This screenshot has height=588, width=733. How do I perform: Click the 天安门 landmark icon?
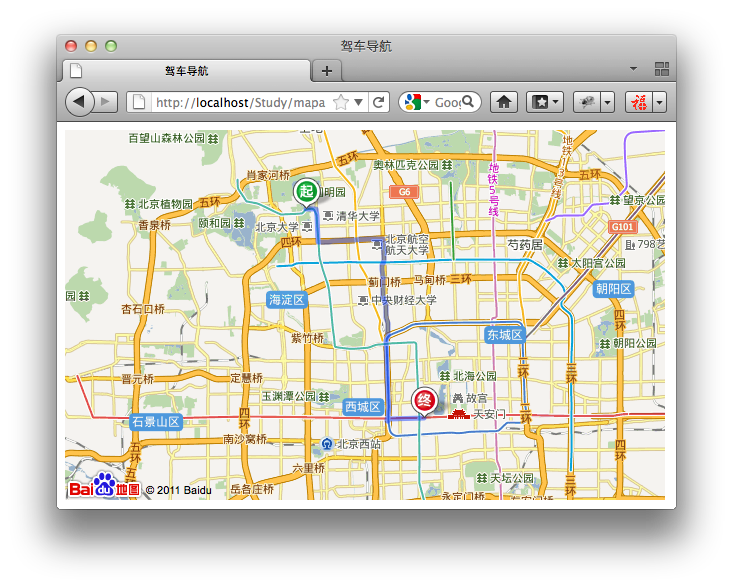click(459, 414)
